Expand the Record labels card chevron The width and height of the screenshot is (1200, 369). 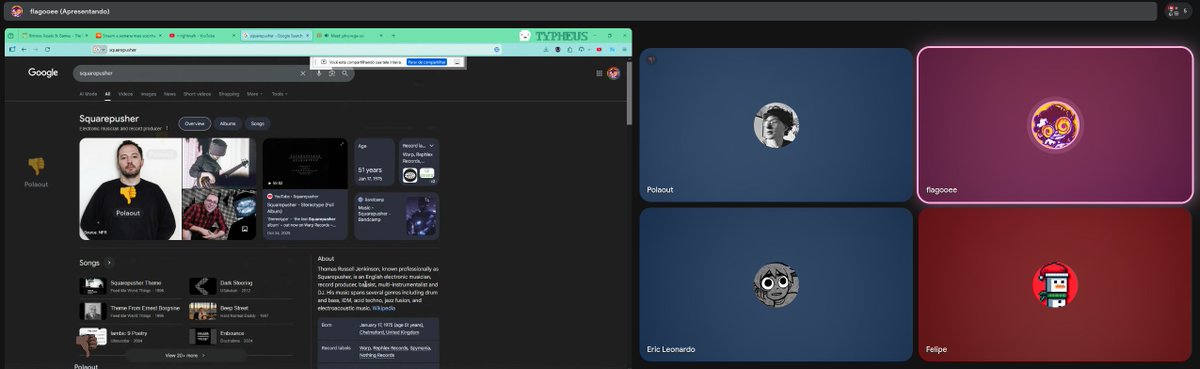(431, 145)
